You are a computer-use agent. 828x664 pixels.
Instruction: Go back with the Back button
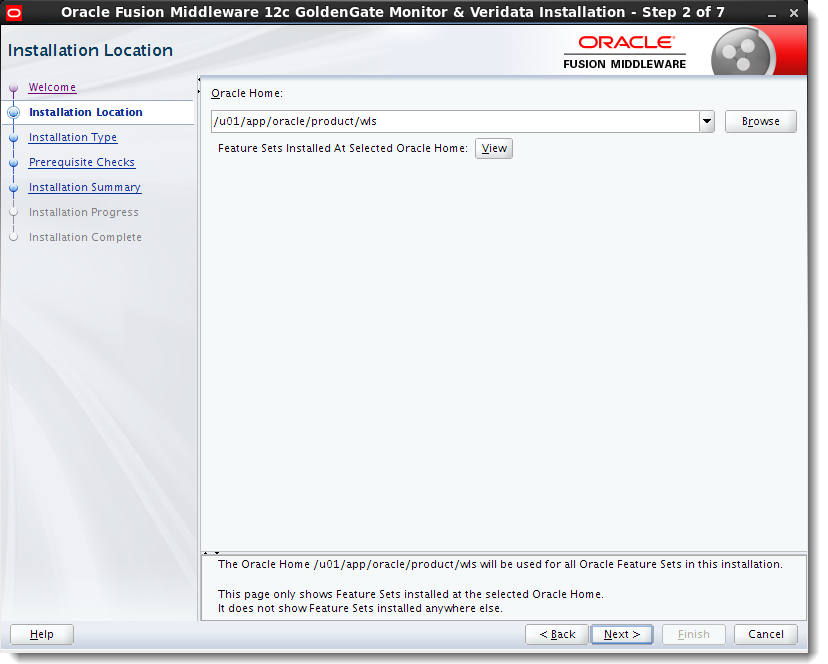pyautogui.click(x=557, y=634)
